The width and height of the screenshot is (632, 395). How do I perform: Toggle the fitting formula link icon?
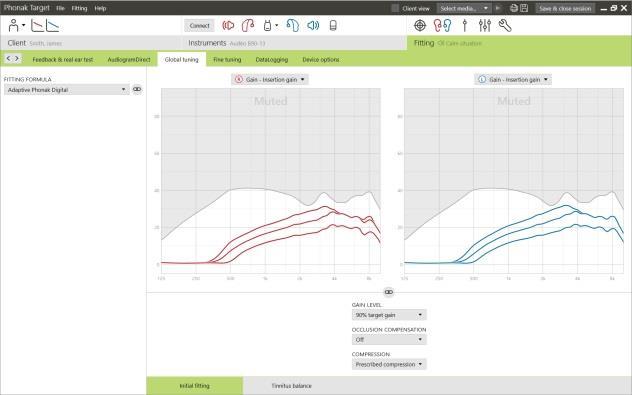(137, 89)
